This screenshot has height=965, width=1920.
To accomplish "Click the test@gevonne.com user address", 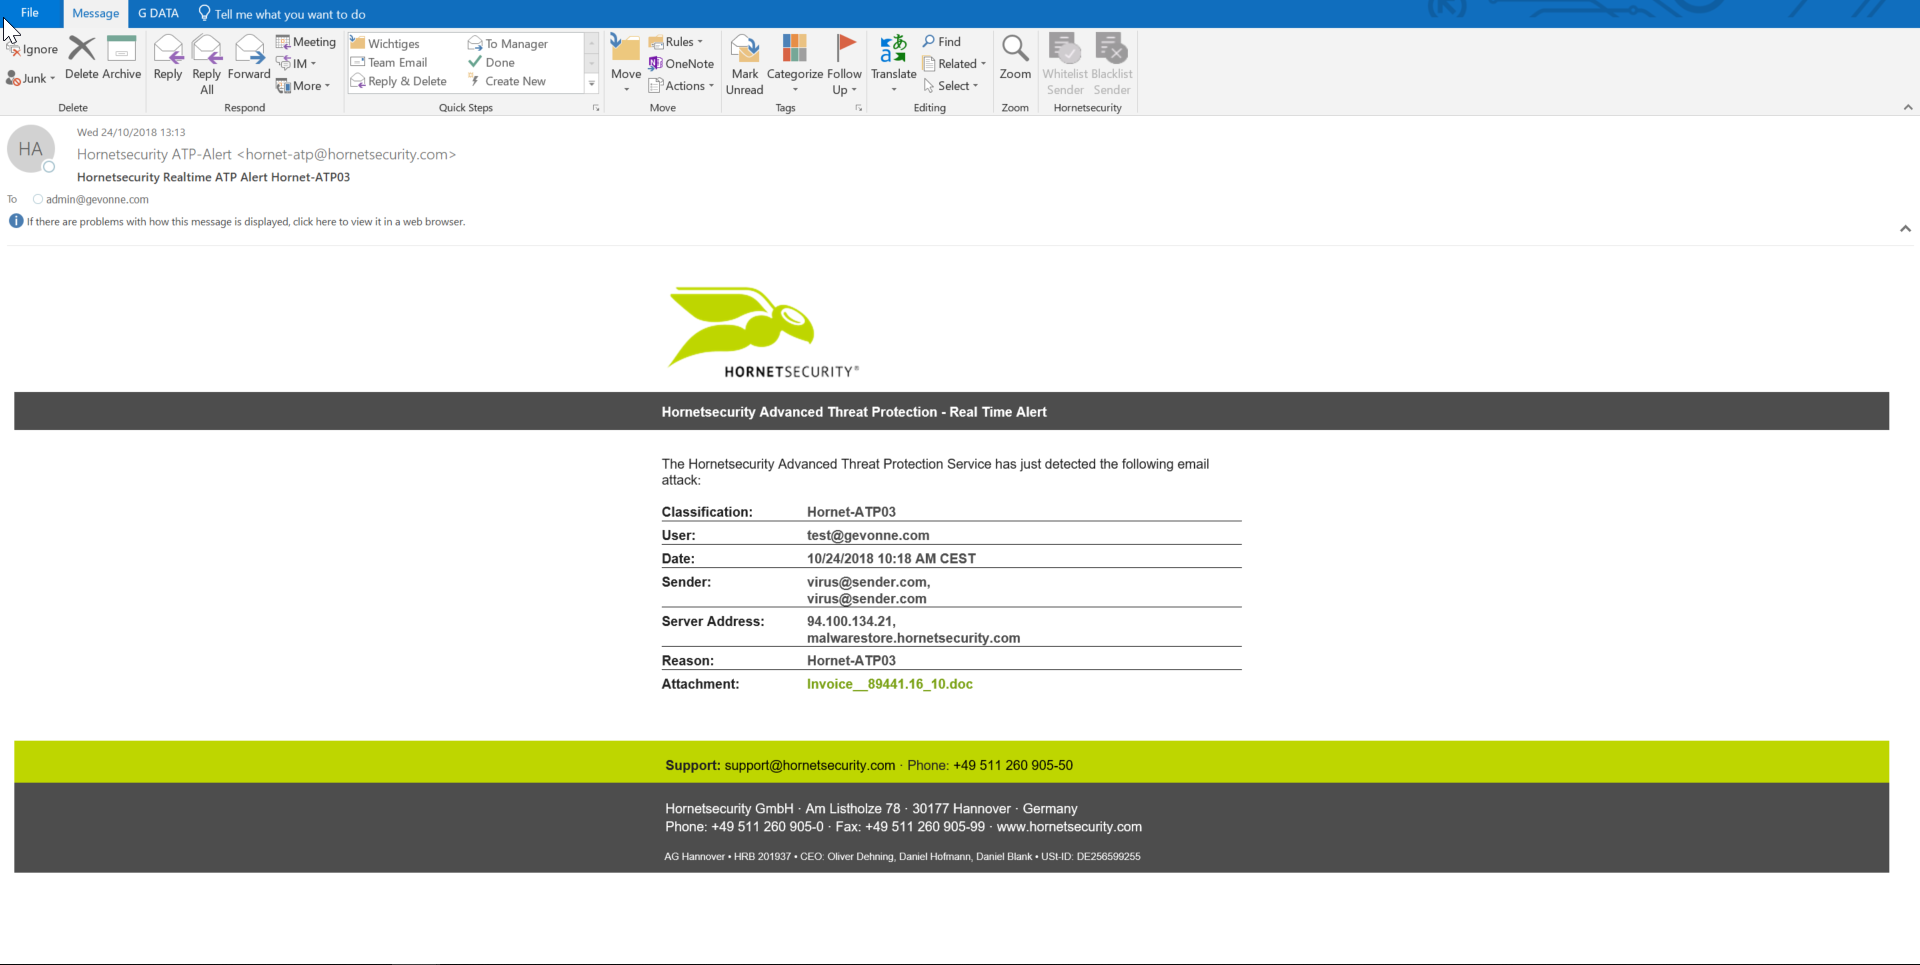I will tap(868, 535).
